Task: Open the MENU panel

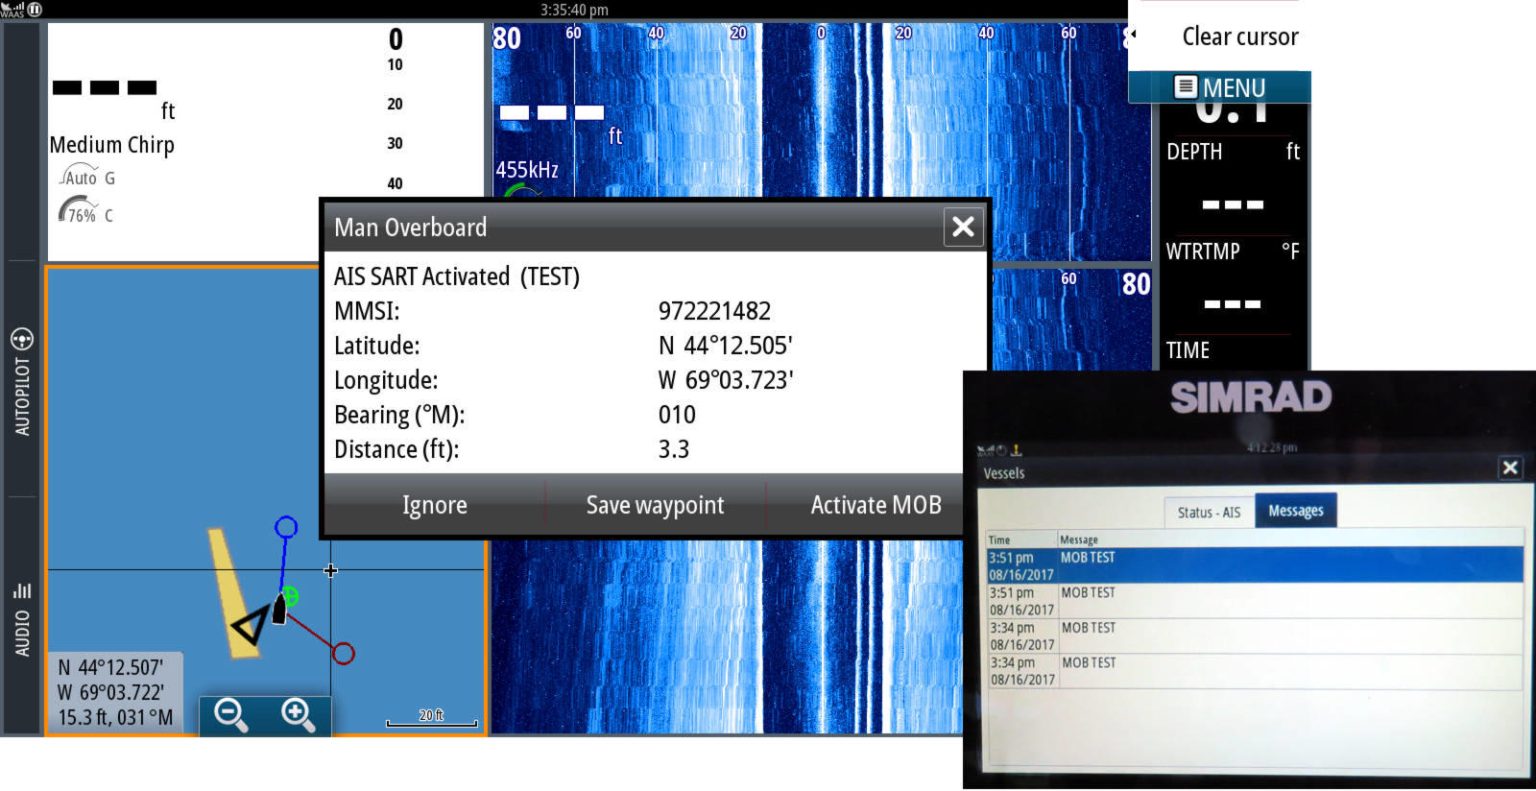Action: pos(1219,87)
